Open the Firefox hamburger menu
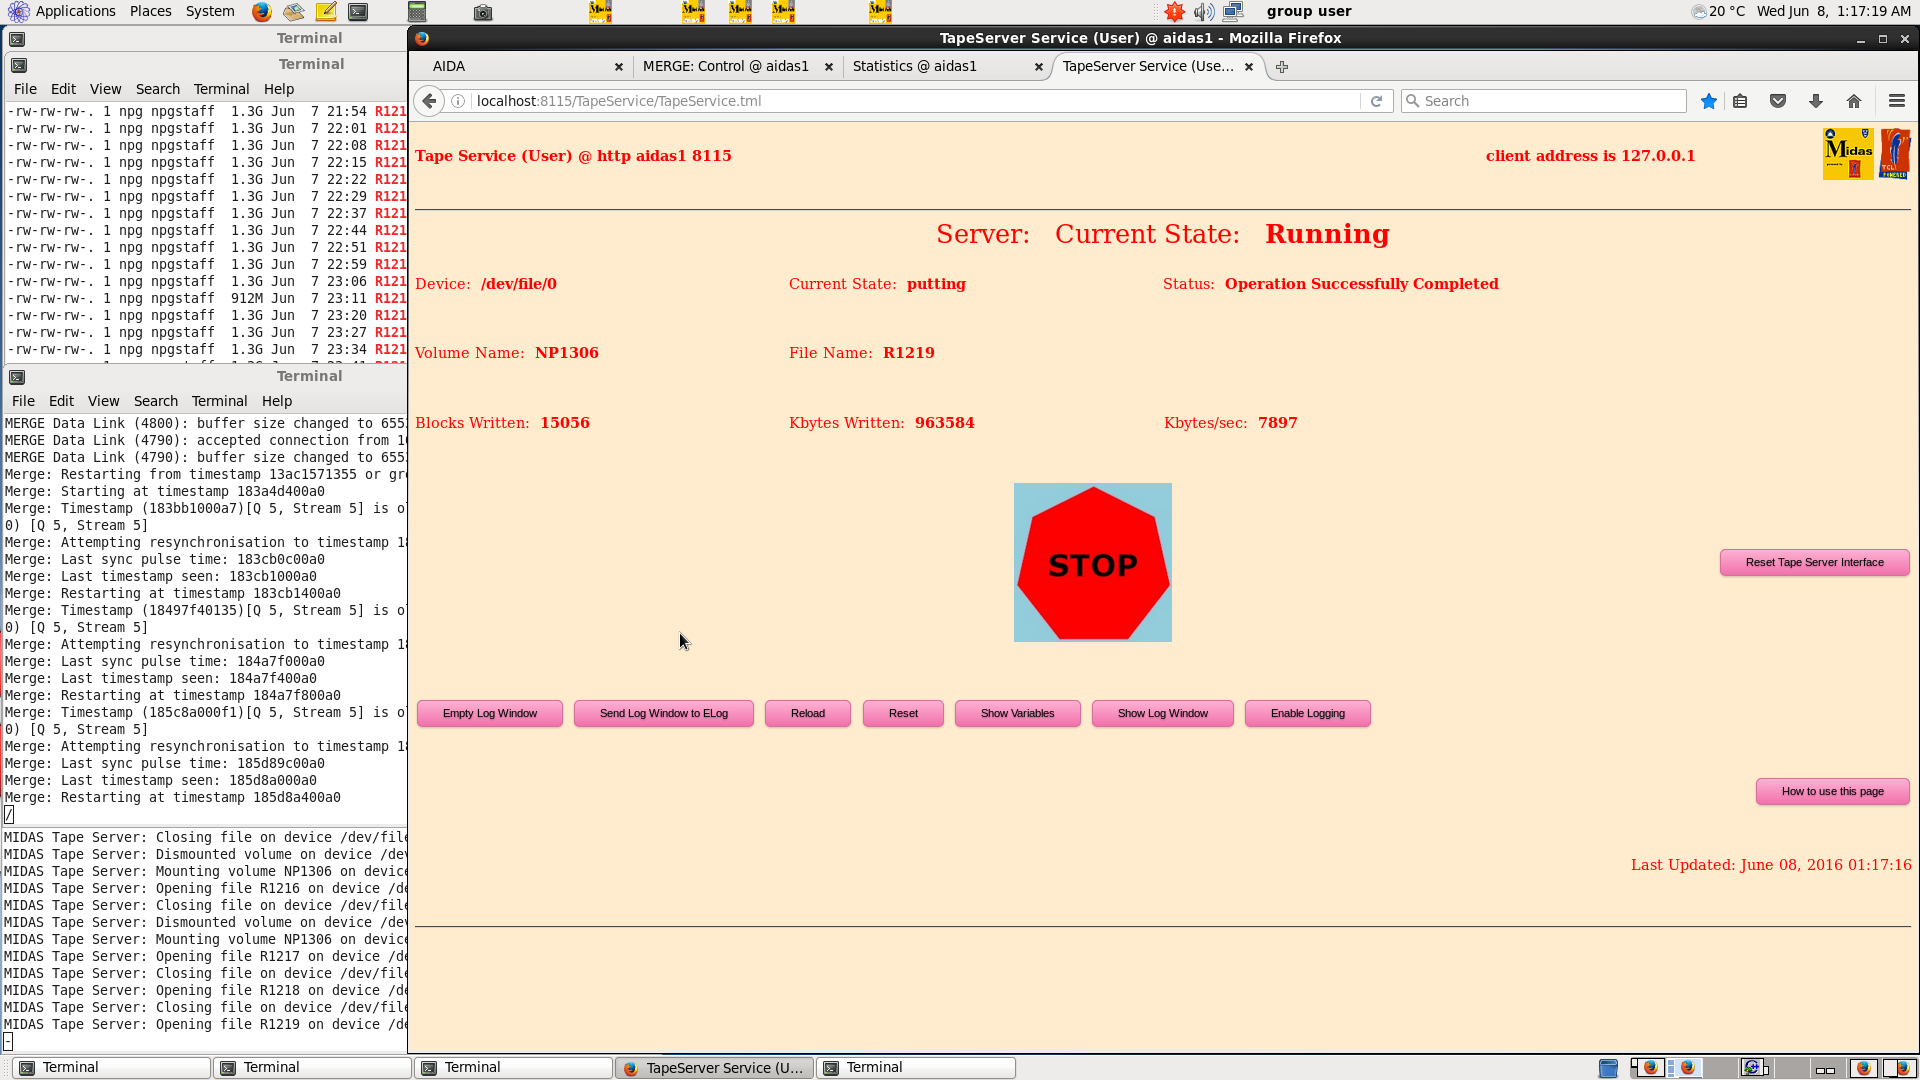Image resolution: width=1920 pixels, height=1080 pixels. pyautogui.click(x=1896, y=101)
